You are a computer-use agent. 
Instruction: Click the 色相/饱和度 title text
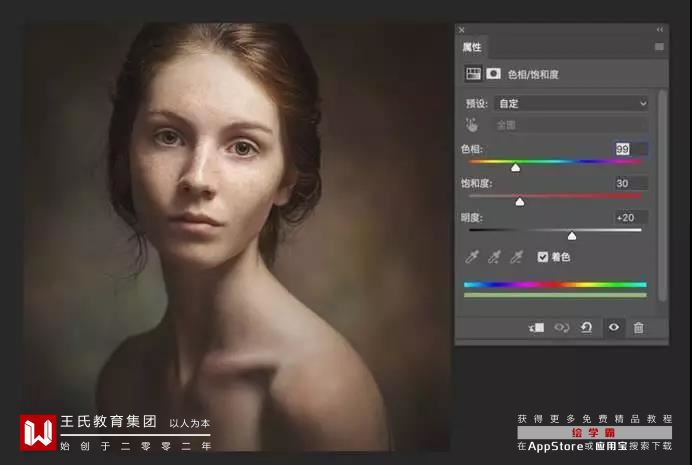click(533, 75)
